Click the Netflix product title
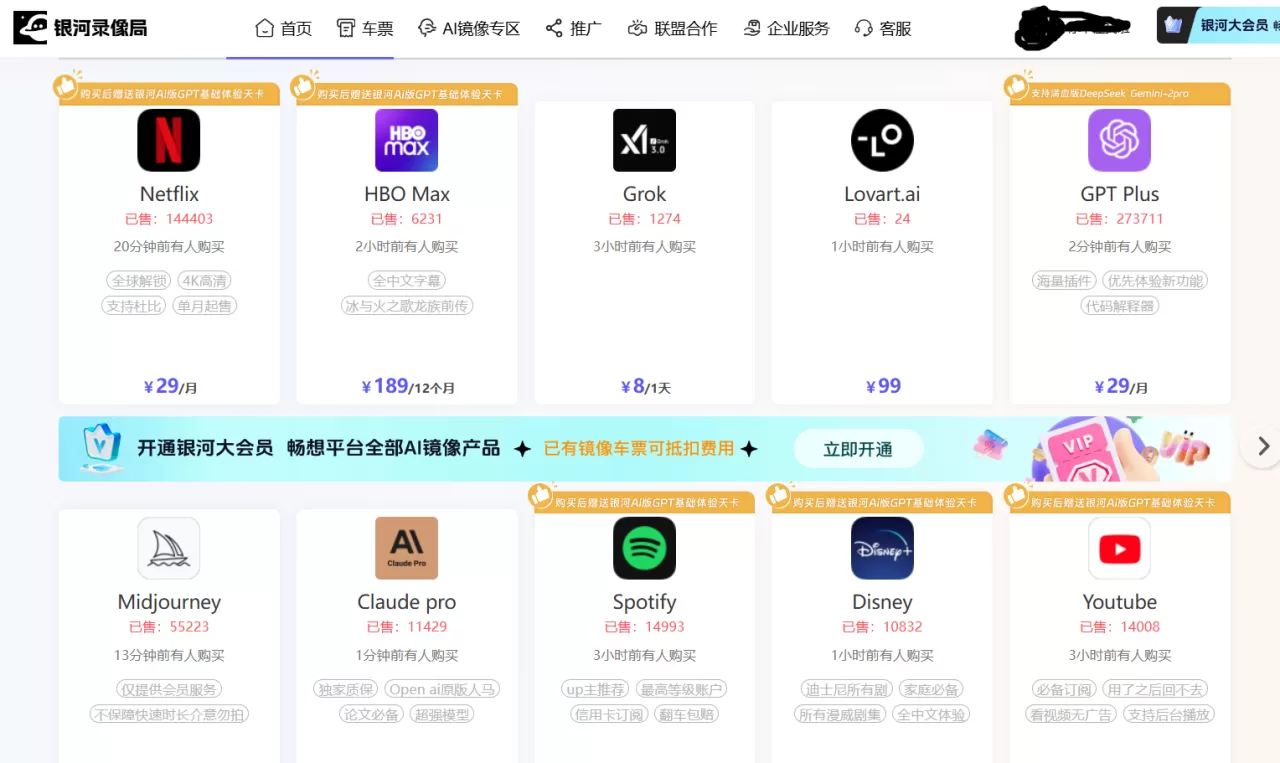 [169, 194]
